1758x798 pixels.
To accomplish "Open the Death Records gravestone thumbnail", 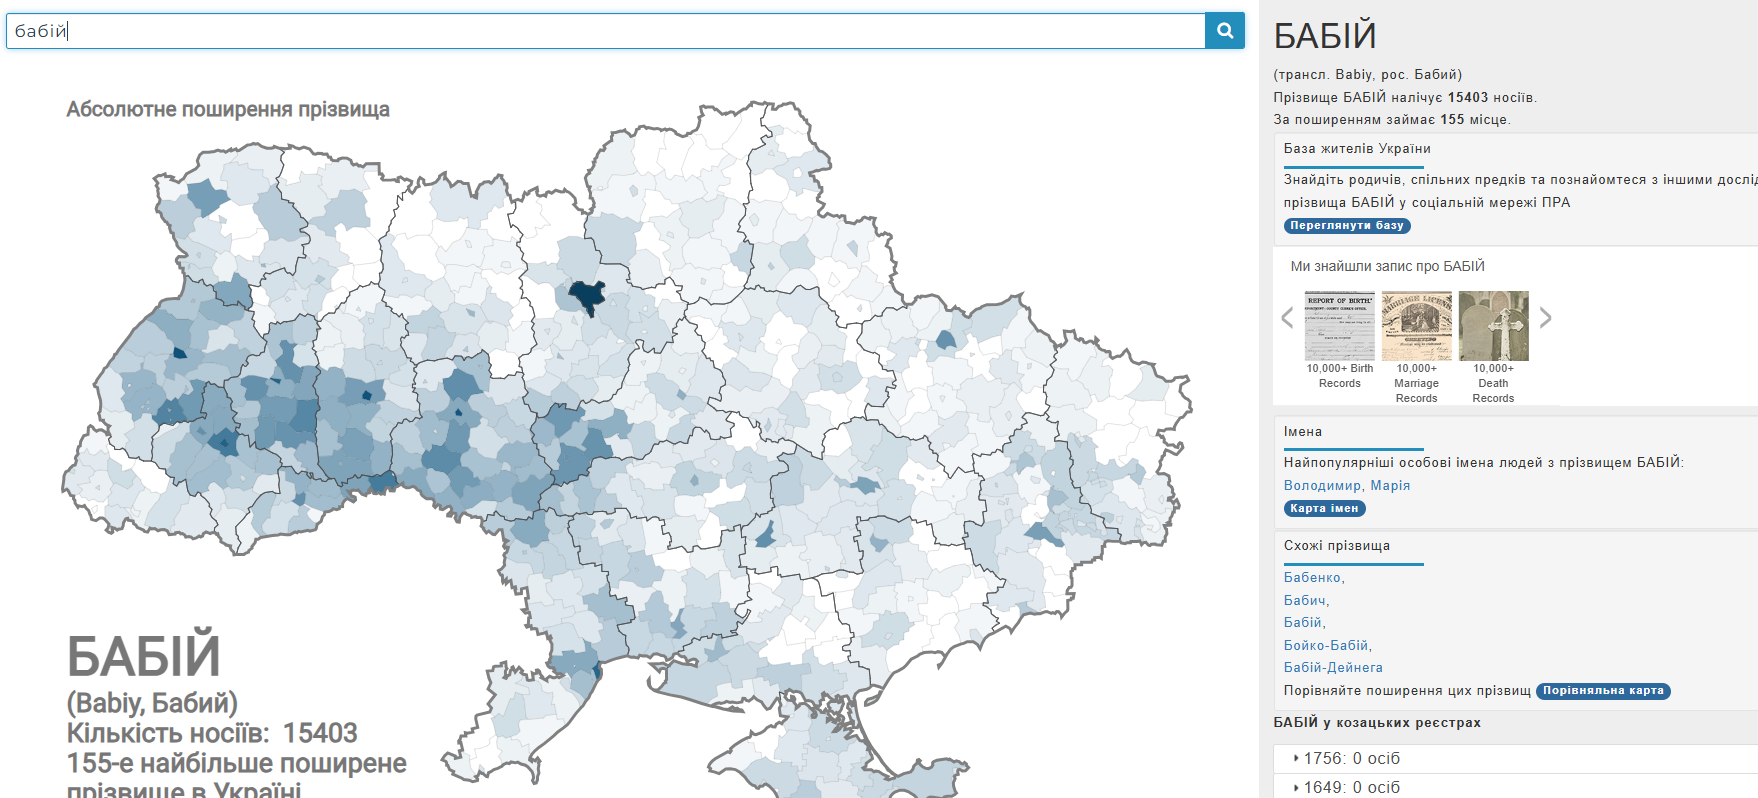I will pos(1493,326).
